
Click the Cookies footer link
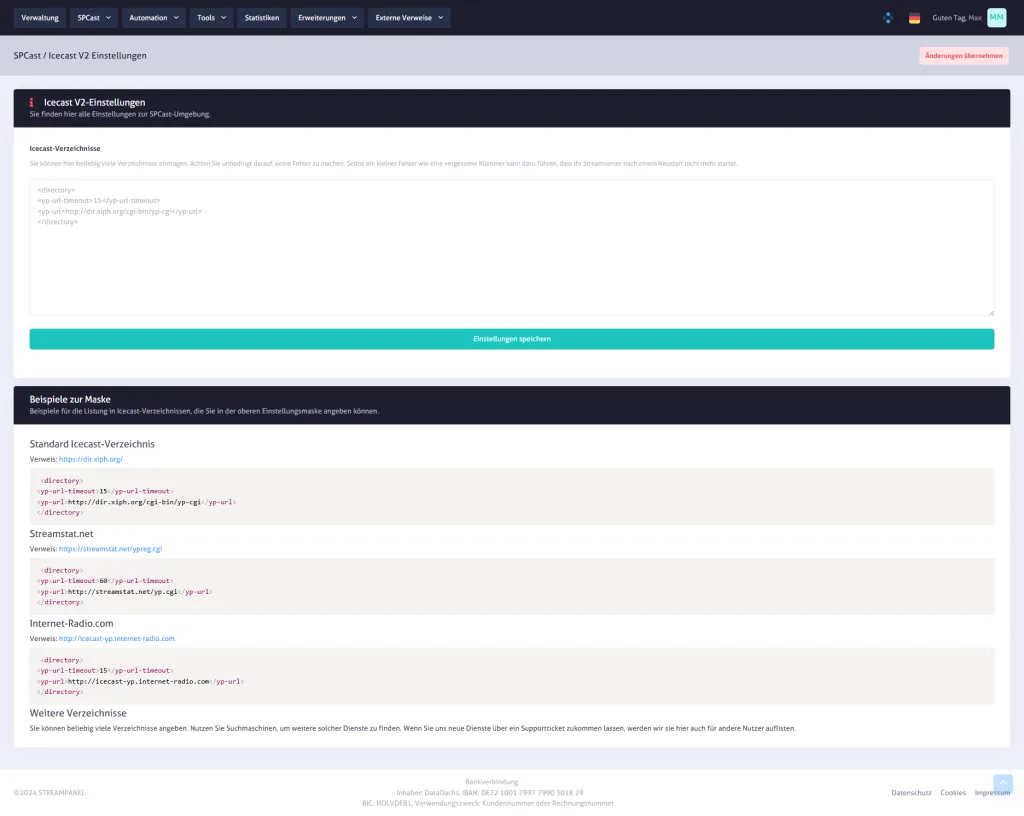[953, 792]
